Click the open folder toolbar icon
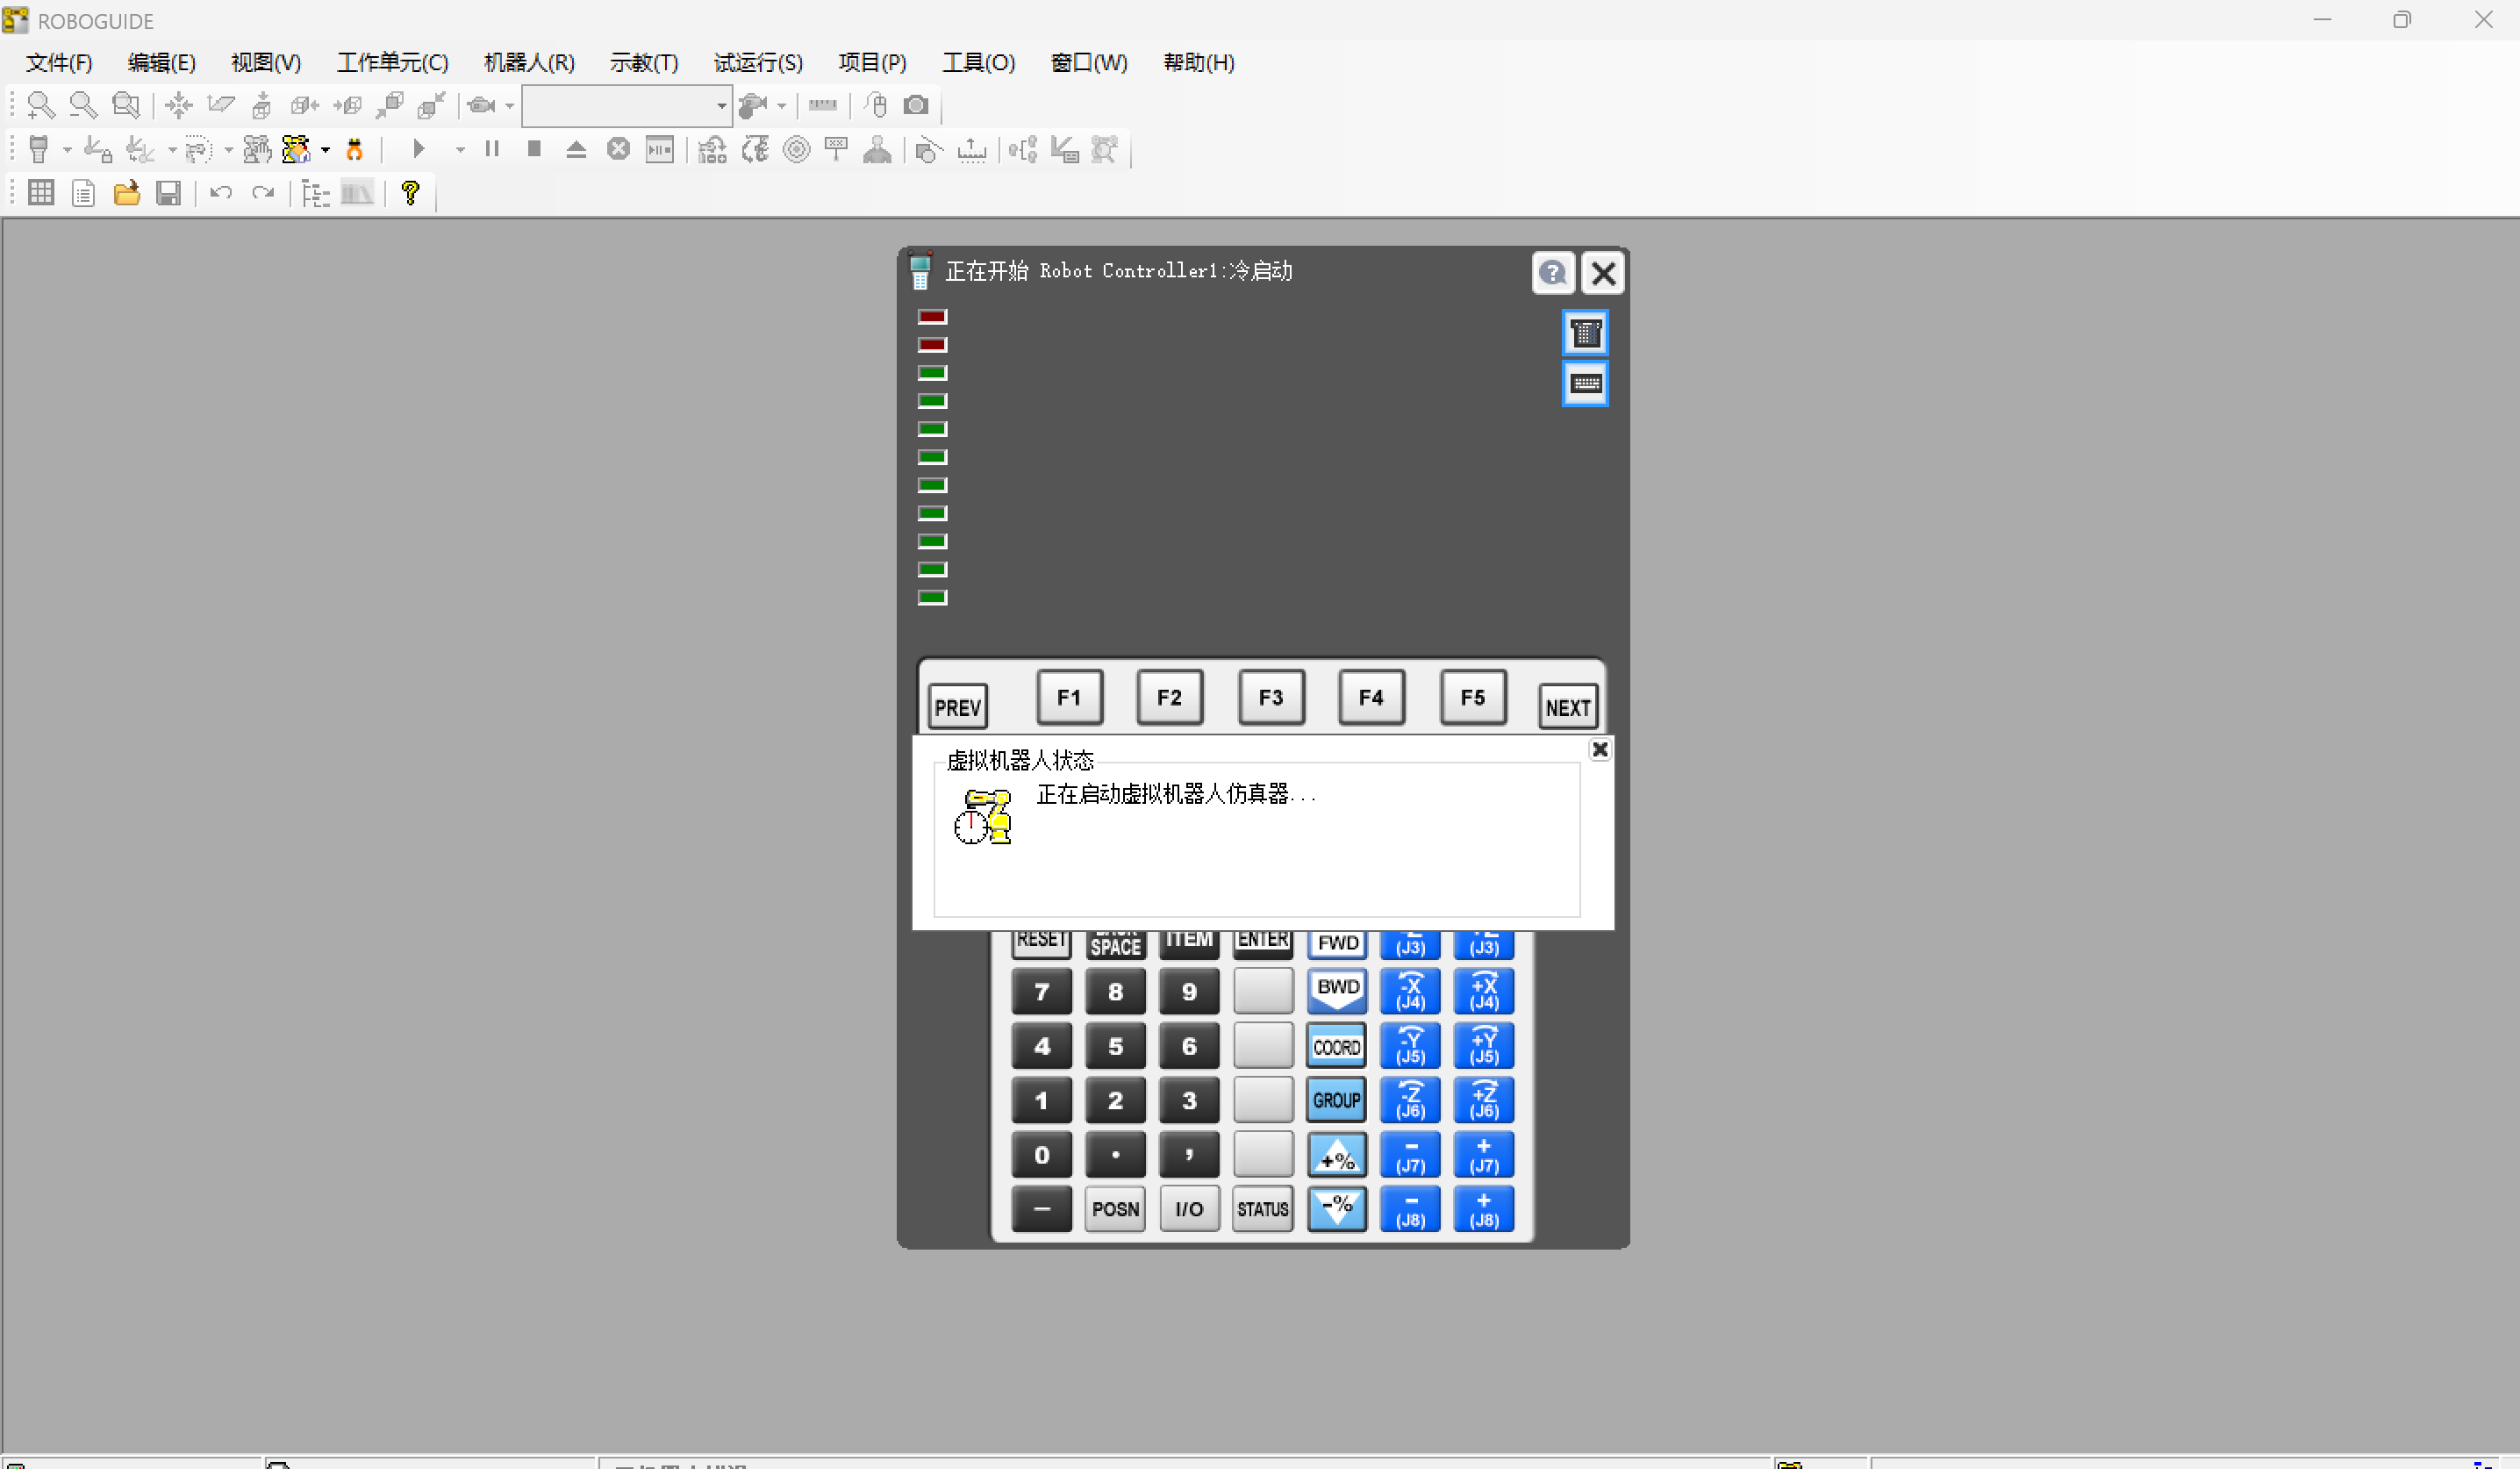This screenshot has width=2520, height=1469. coord(126,193)
